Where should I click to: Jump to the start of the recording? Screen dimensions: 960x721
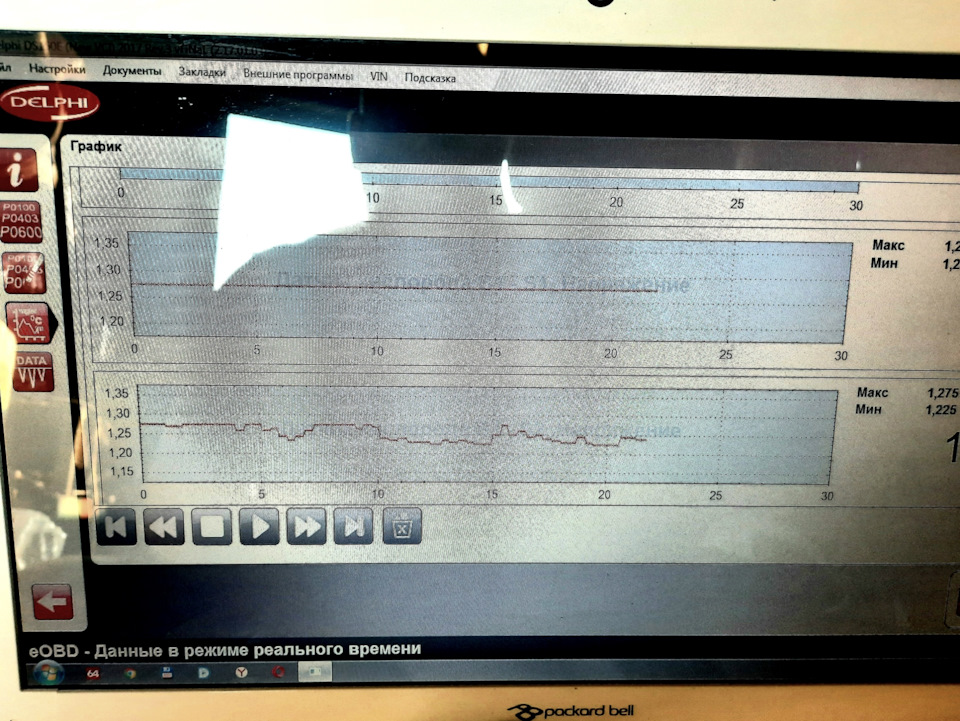(x=116, y=526)
